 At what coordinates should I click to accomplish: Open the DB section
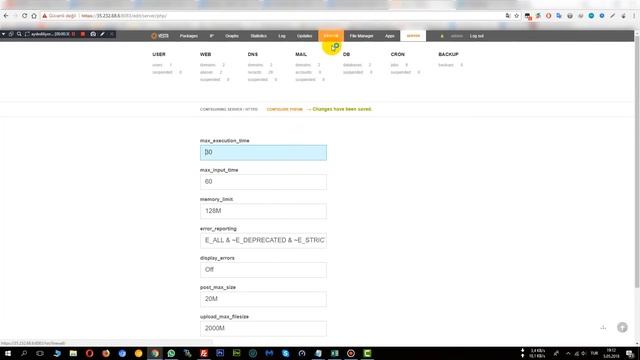click(x=346, y=54)
